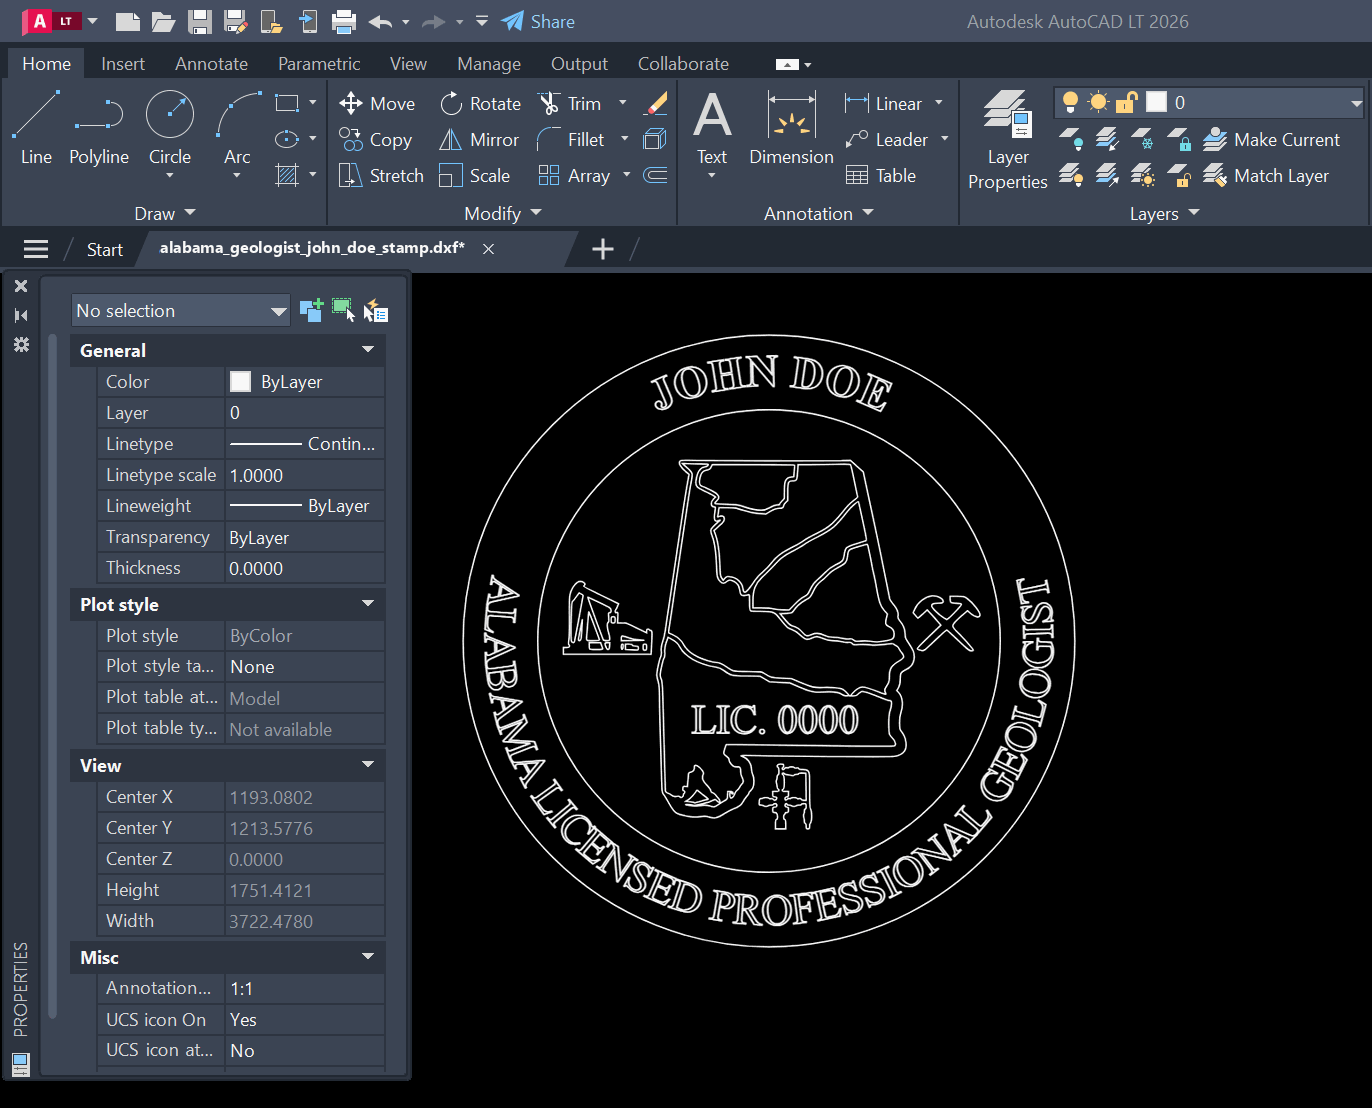The image size is (1372, 1108).
Task: Click the Table button
Action: (881, 176)
